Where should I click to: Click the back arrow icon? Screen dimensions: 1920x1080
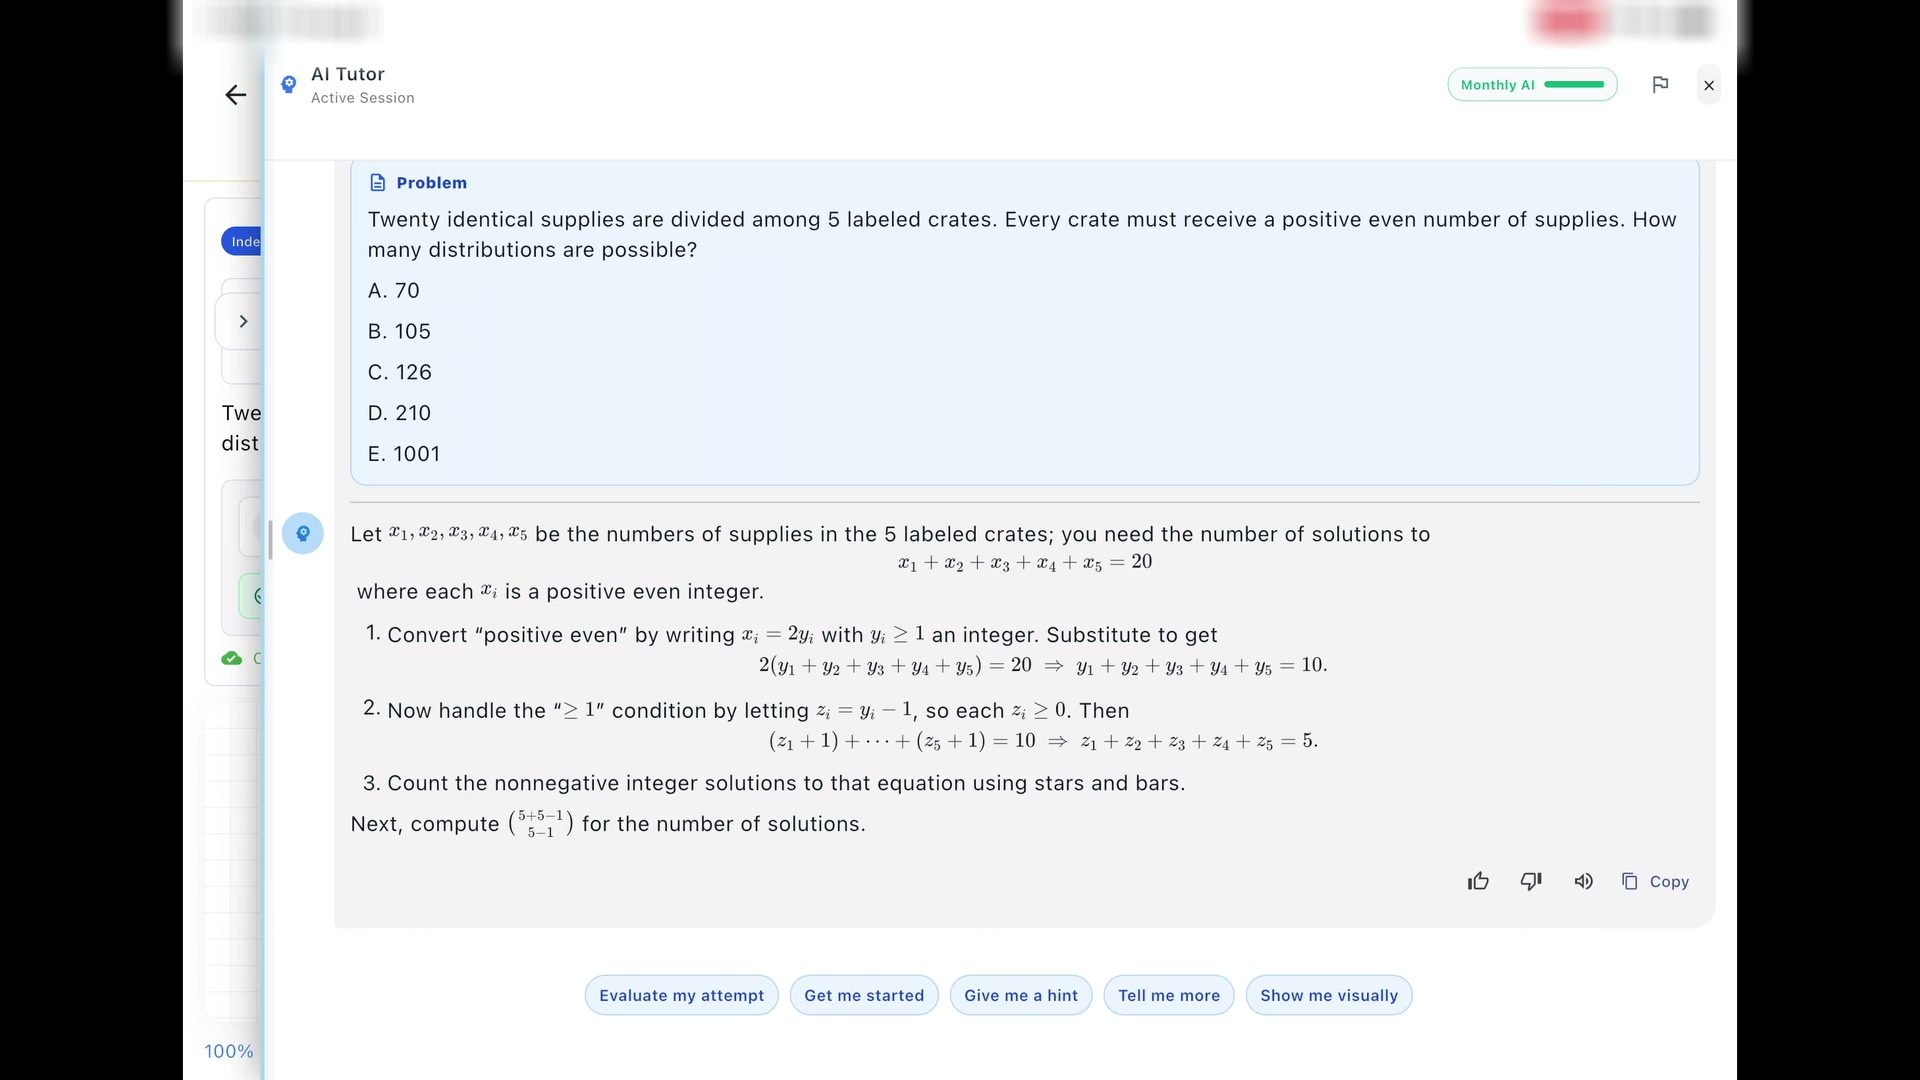pos(235,95)
